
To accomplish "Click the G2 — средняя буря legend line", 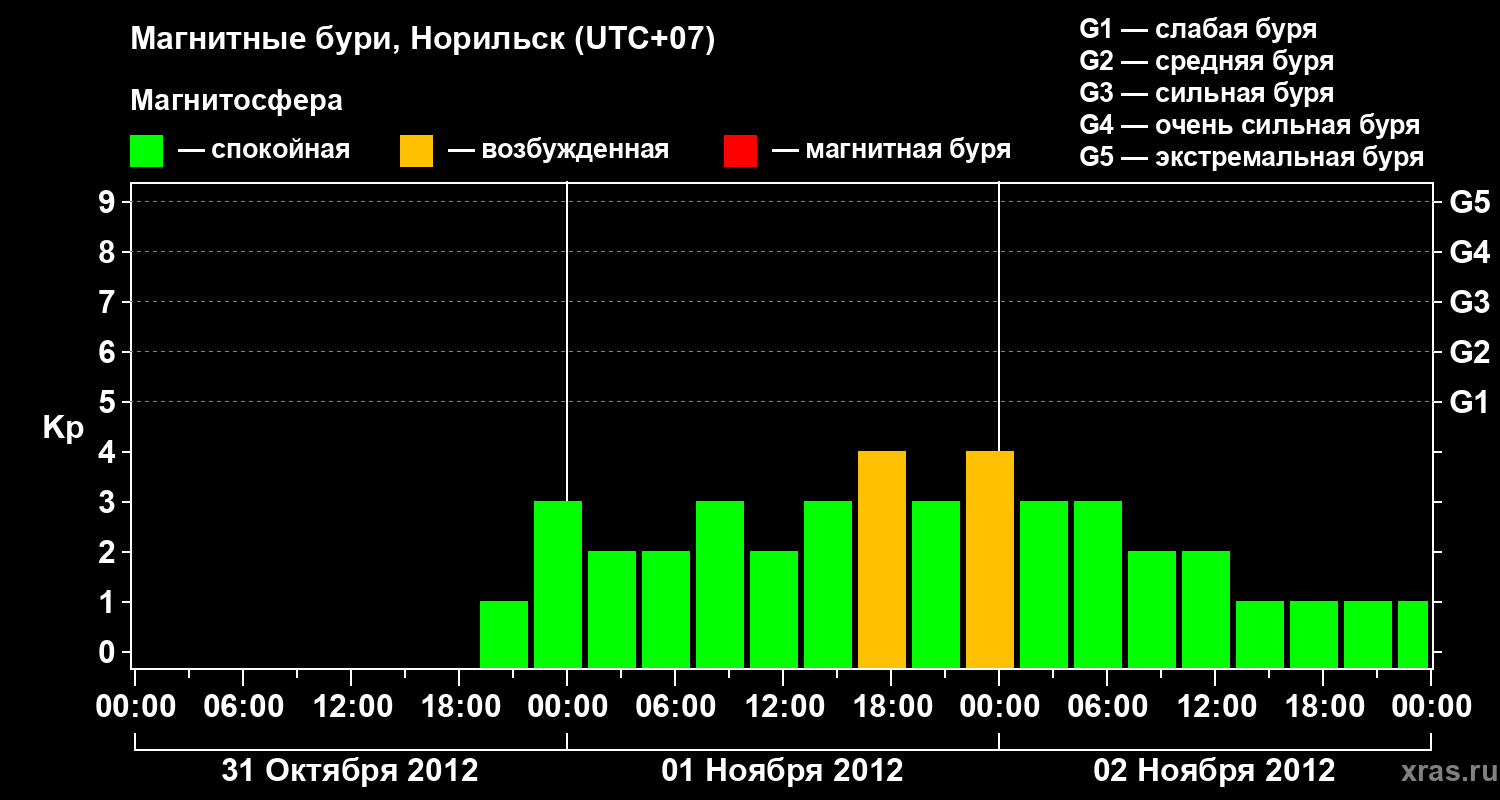I will tap(1207, 61).
